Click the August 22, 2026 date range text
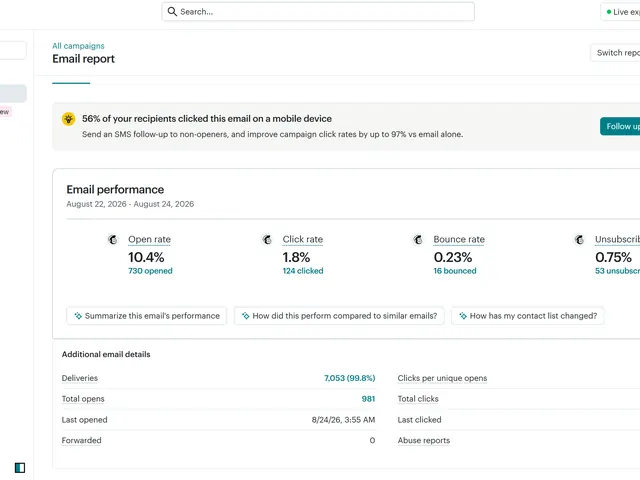The width and height of the screenshot is (640, 480). point(130,204)
